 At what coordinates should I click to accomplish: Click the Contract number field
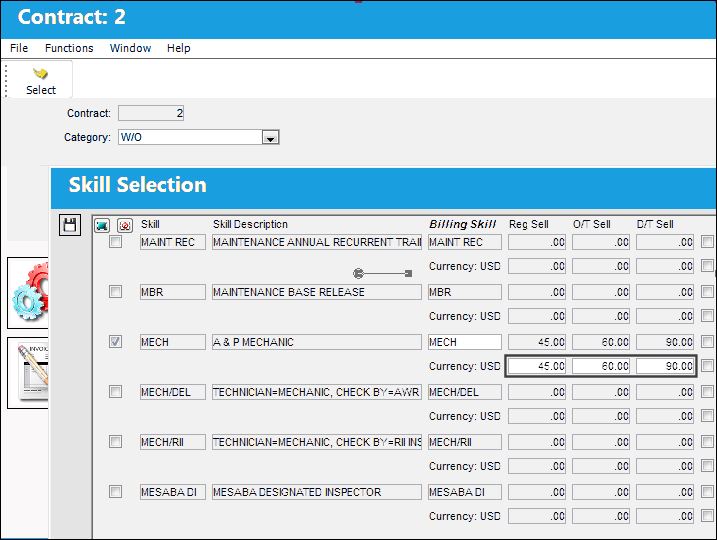151,113
